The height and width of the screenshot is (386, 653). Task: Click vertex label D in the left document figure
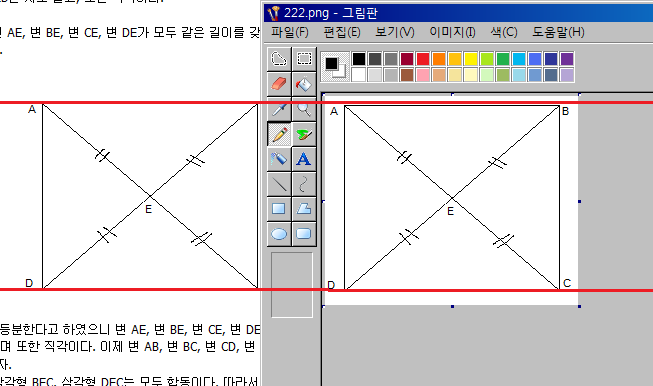pos(29,283)
